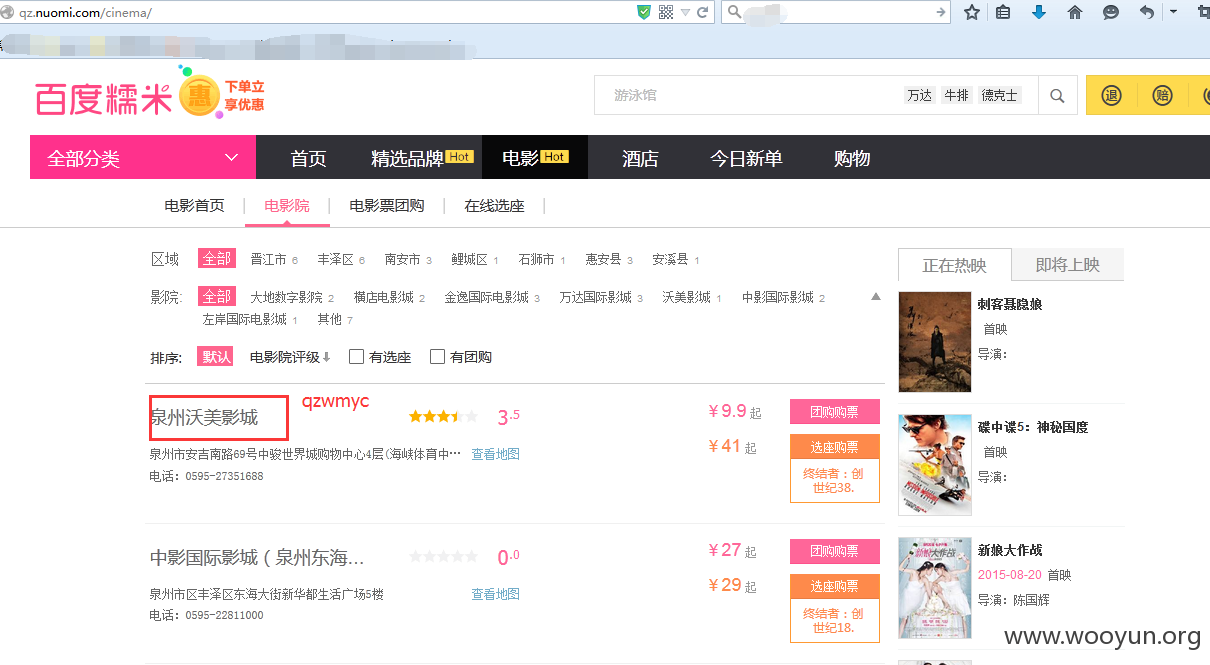Open 查看地图 for 中影国际影城
The width and height of the screenshot is (1210, 665).
495,594
